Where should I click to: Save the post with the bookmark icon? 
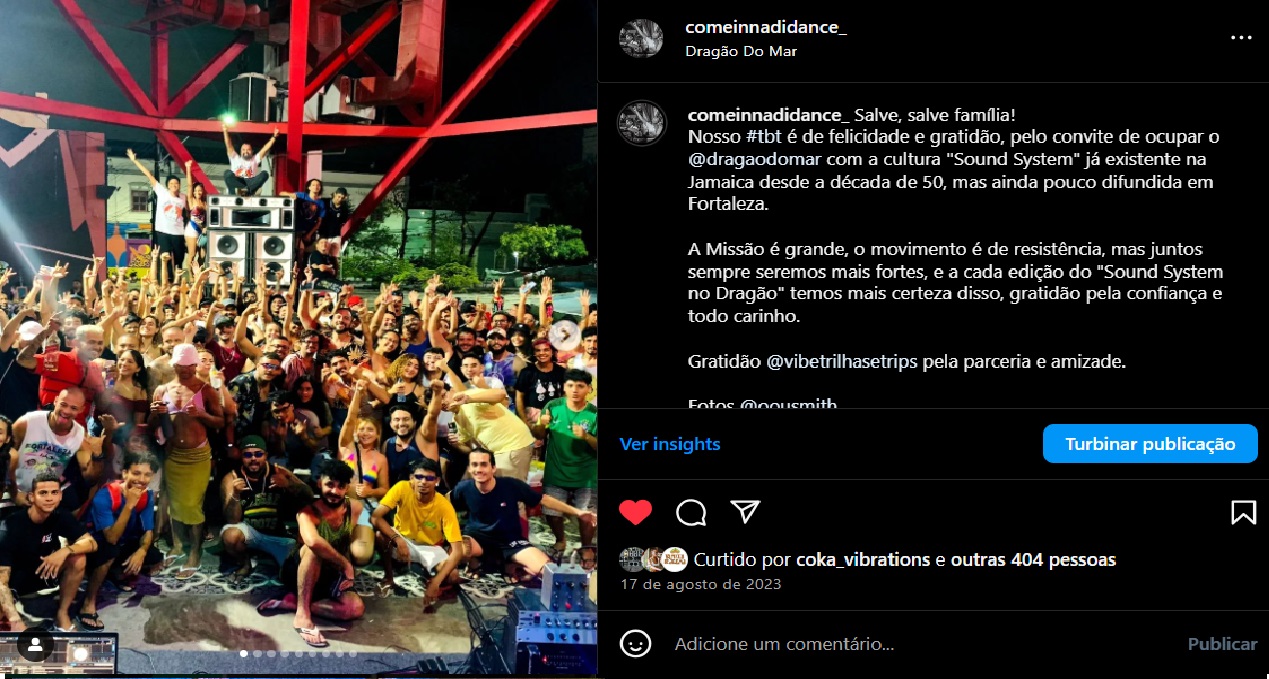pyautogui.click(x=1243, y=512)
